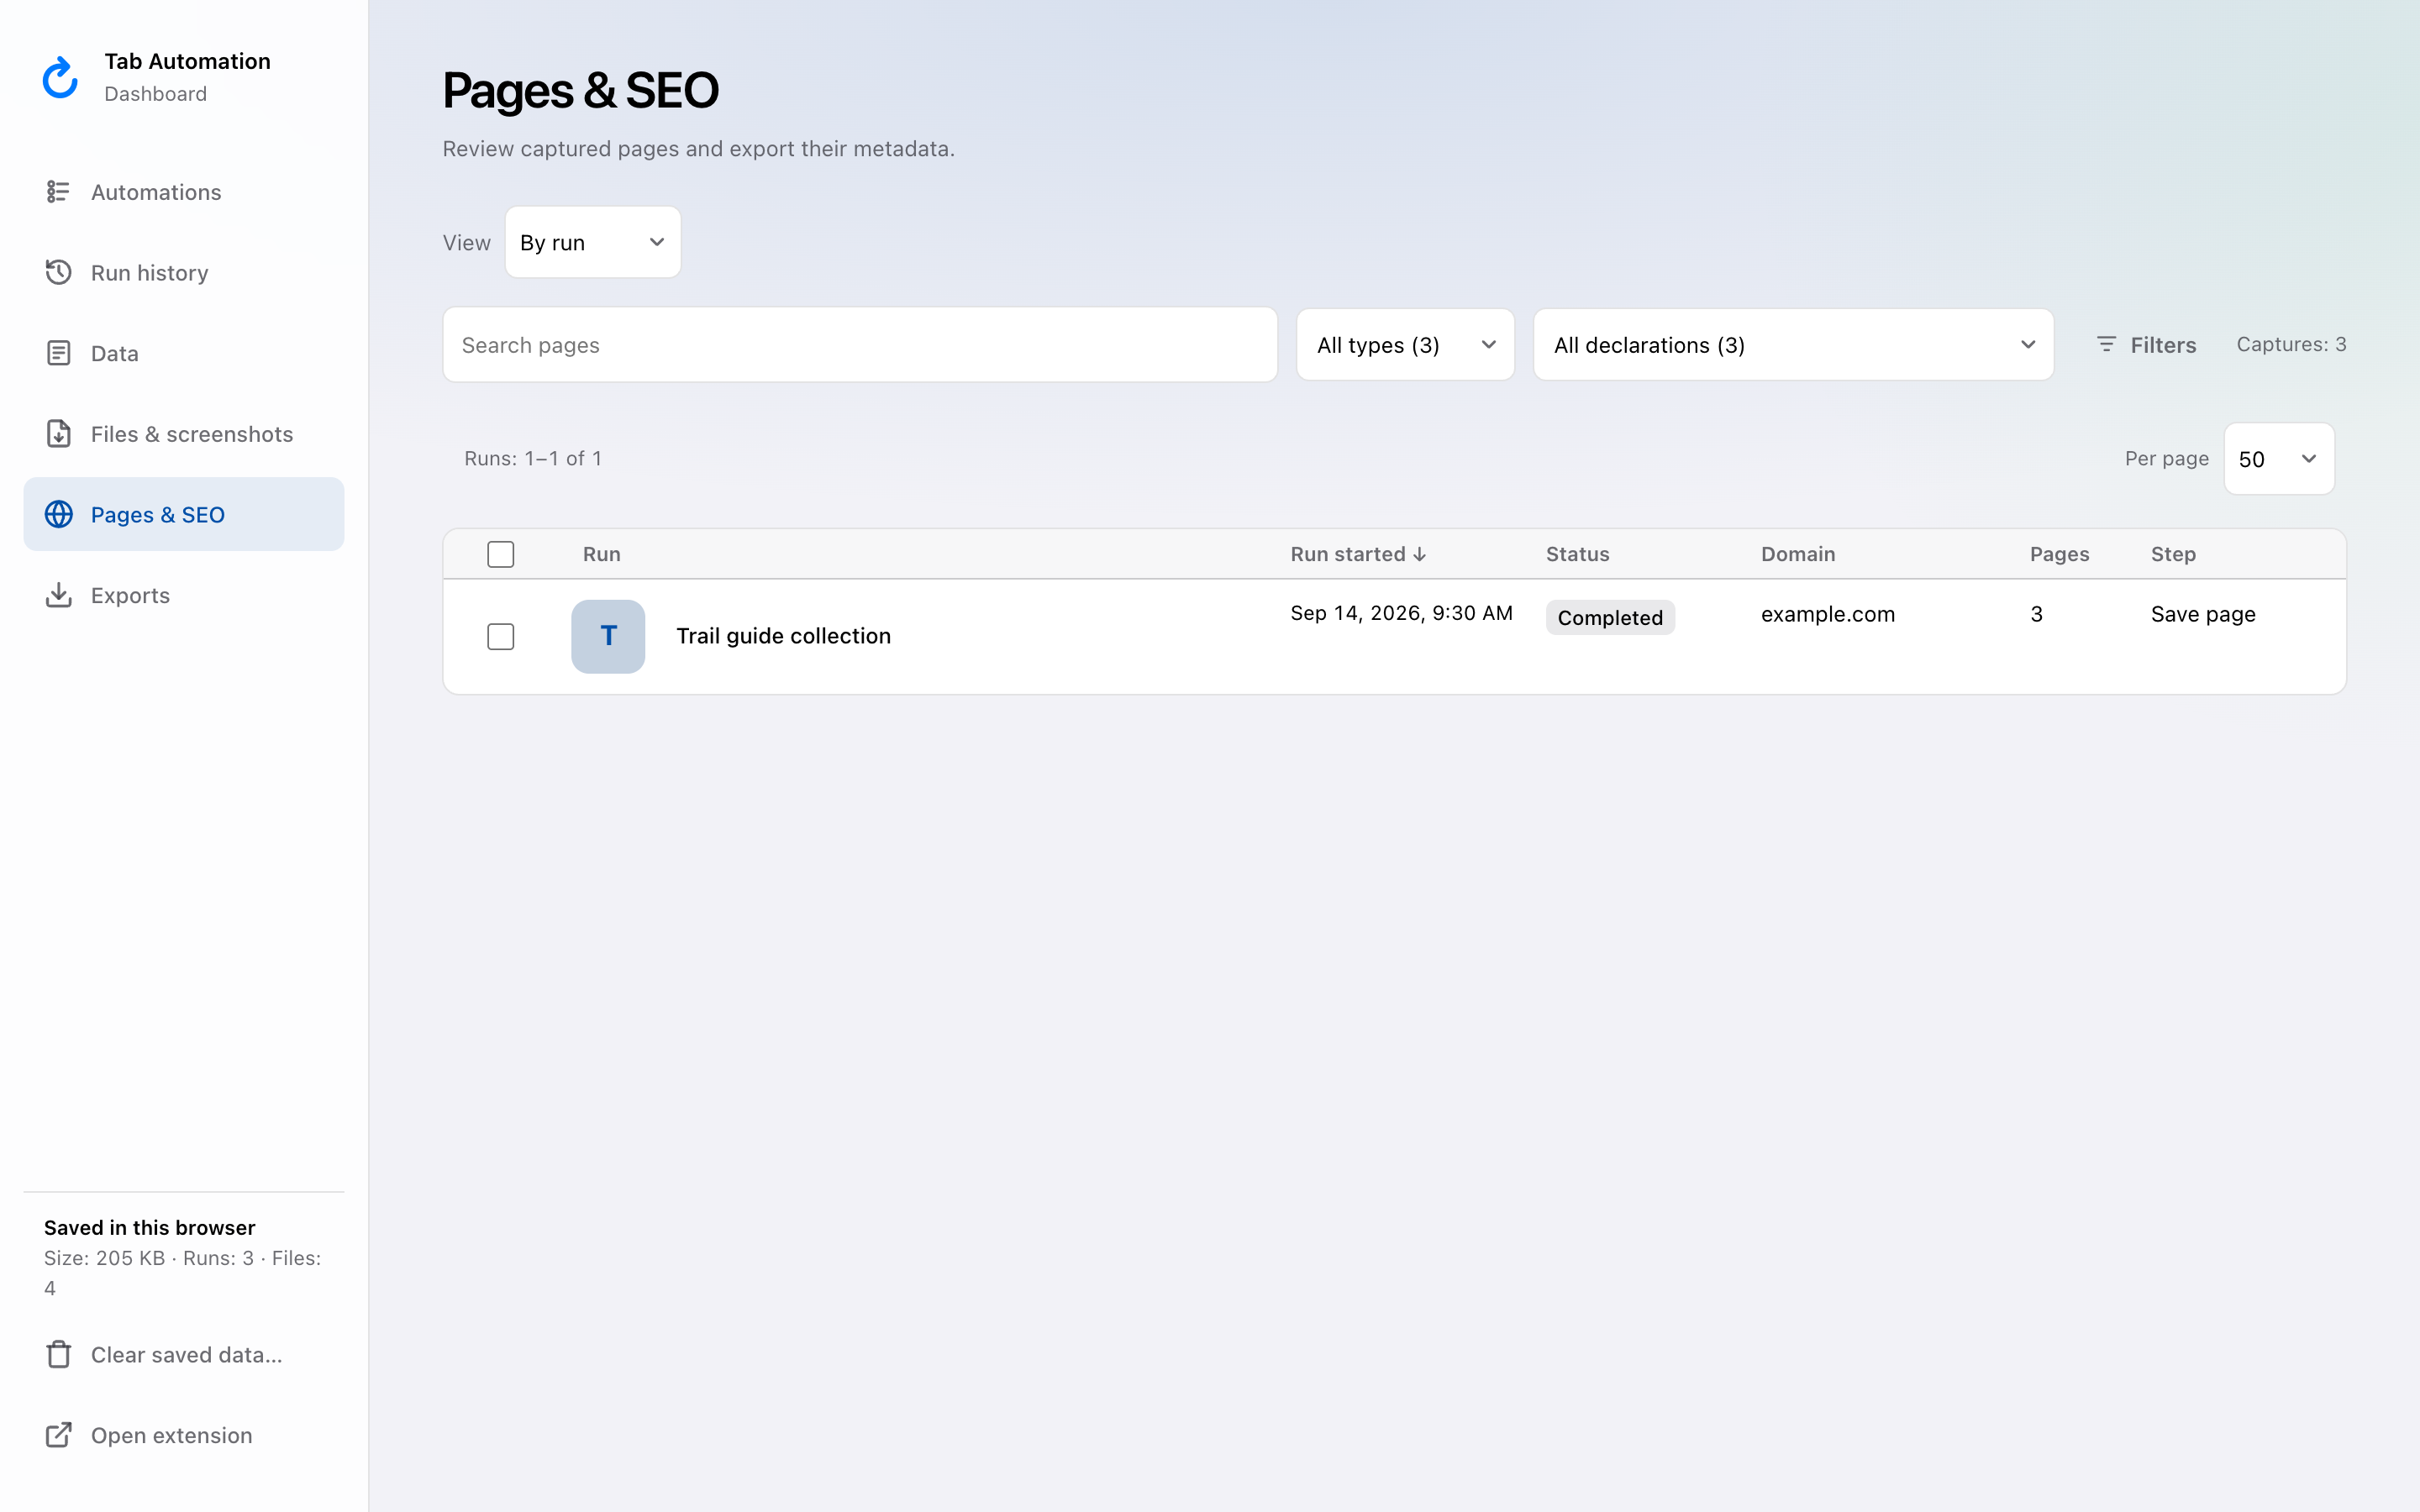This screenshot has height=1512, width=2420.
Task: Tick the select-all checkbox in table header
Action: coord(500,554)
